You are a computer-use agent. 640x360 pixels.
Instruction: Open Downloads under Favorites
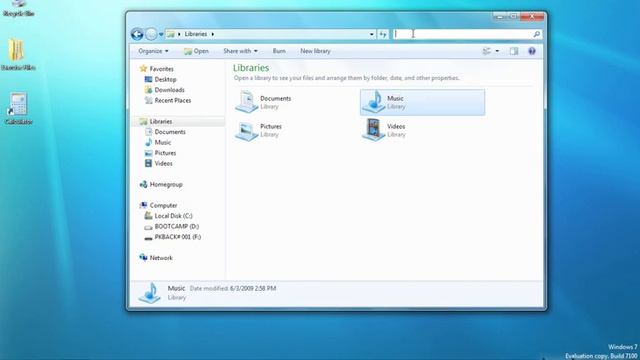(169, 90)
